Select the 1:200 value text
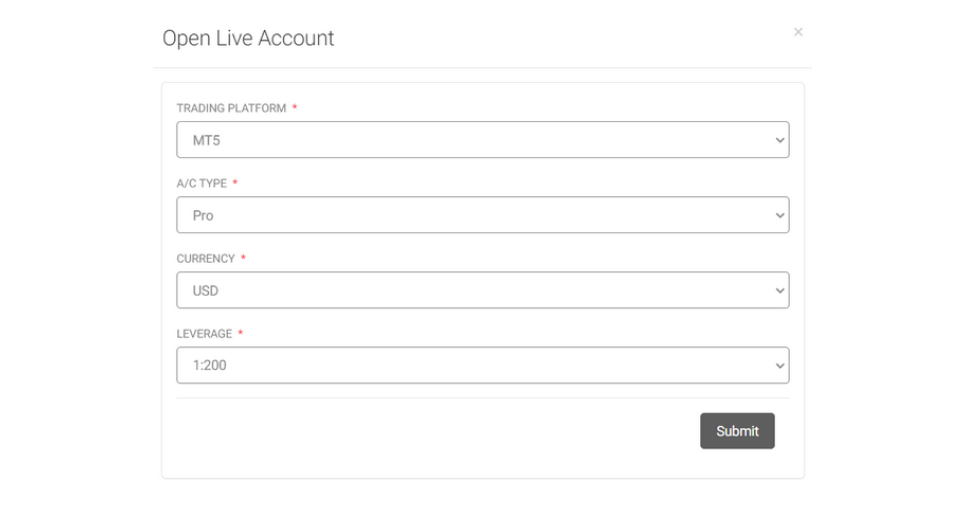Image resolution: width=964 pixels, height=528 pixels. click(209, 365)
